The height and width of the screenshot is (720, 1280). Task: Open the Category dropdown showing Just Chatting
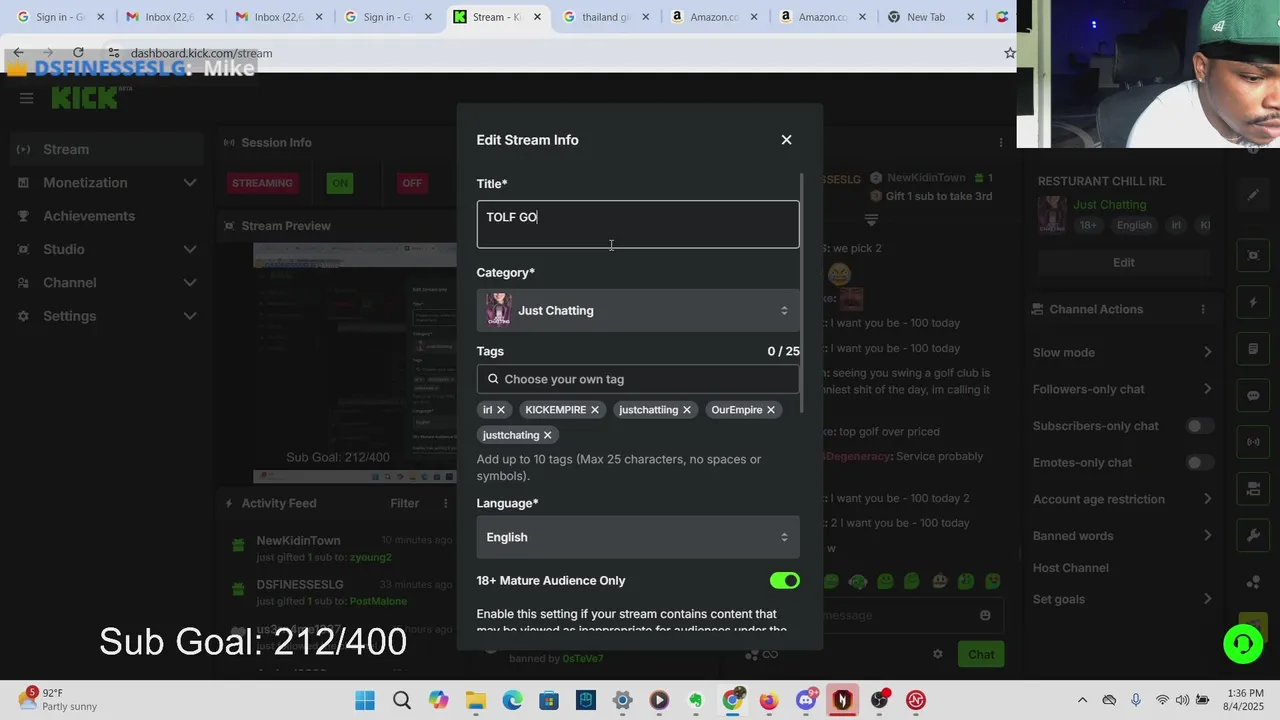click(x=638, y=310)
